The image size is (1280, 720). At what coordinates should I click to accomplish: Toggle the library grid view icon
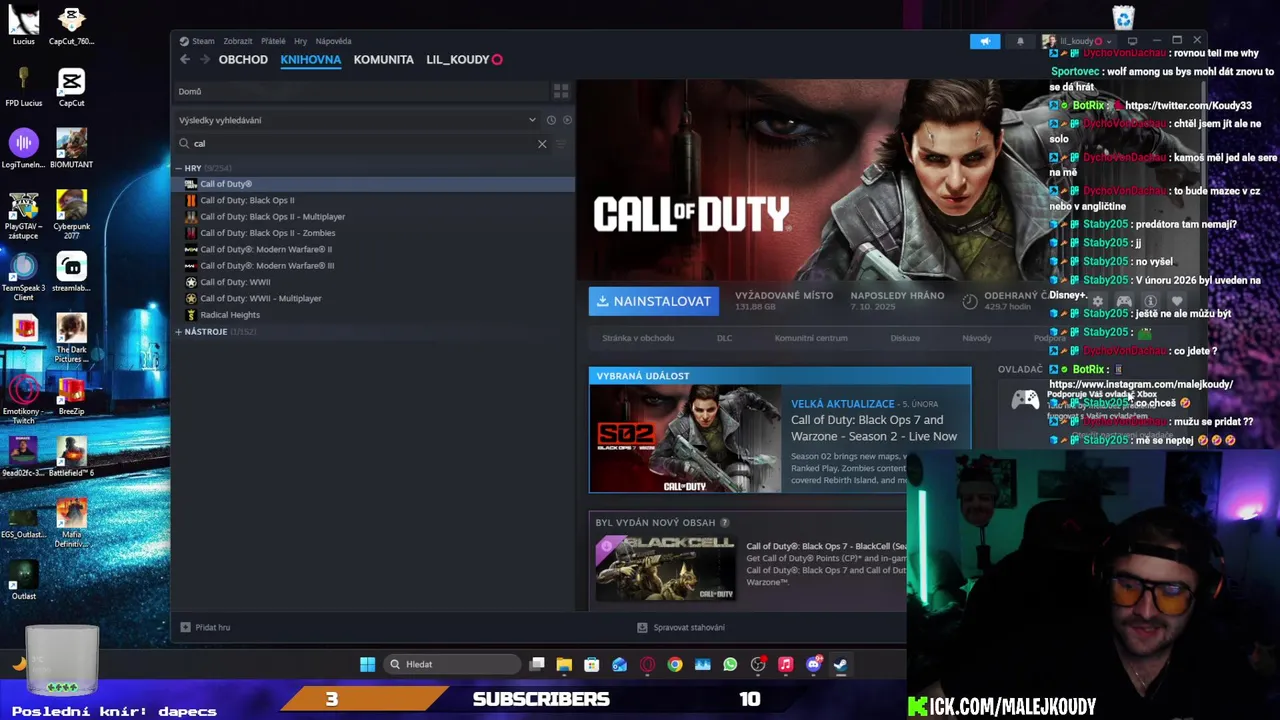561,91
